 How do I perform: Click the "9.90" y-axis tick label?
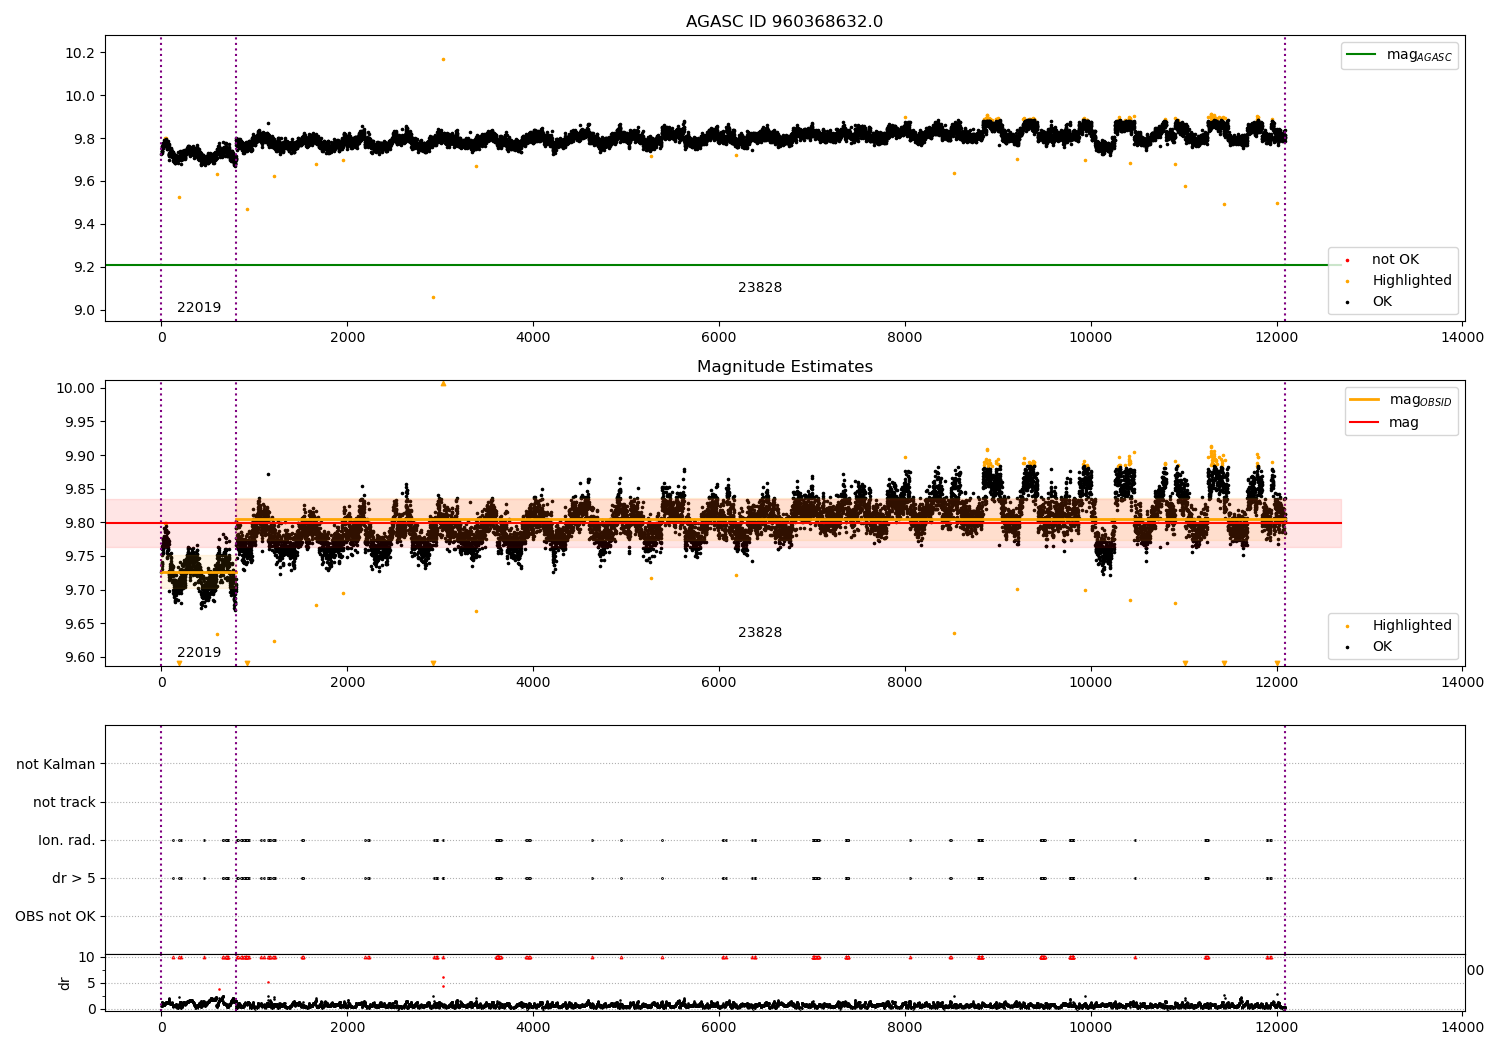(82, 456)
